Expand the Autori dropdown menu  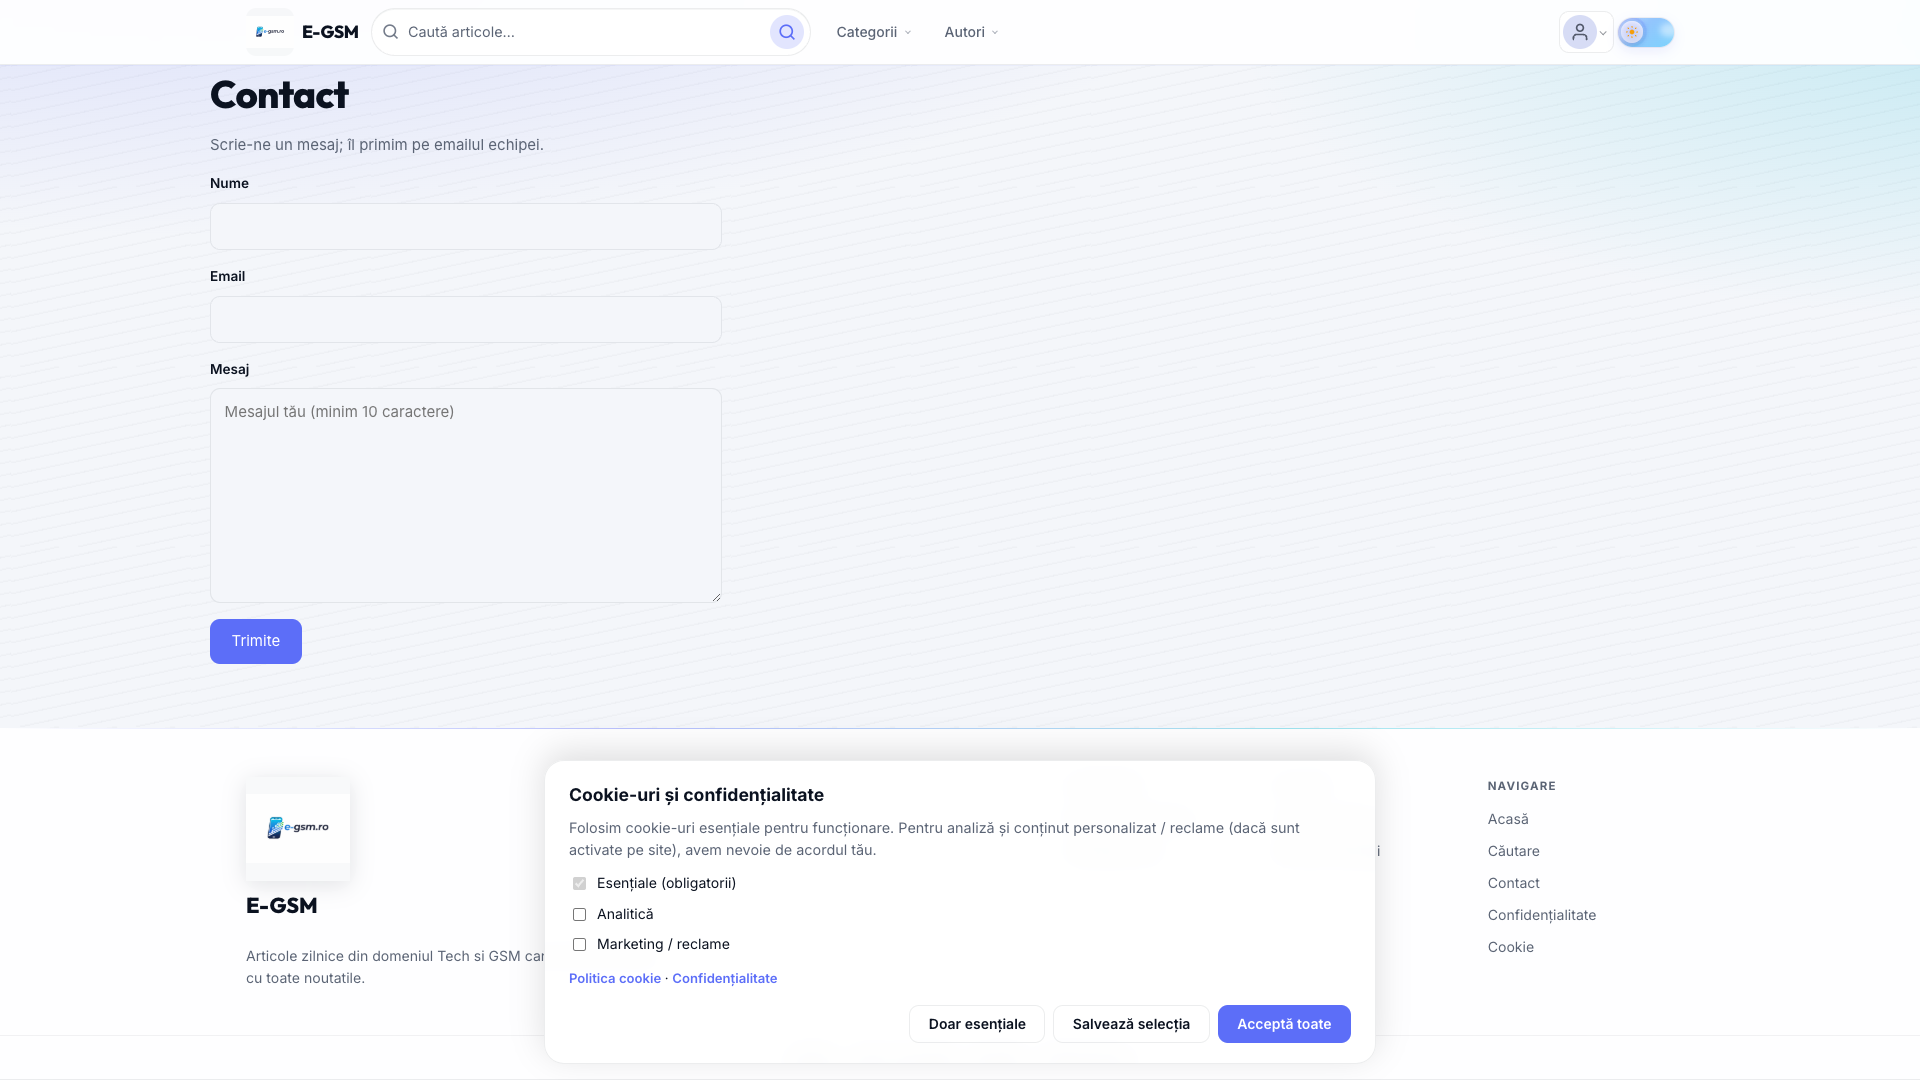(971, 32)
